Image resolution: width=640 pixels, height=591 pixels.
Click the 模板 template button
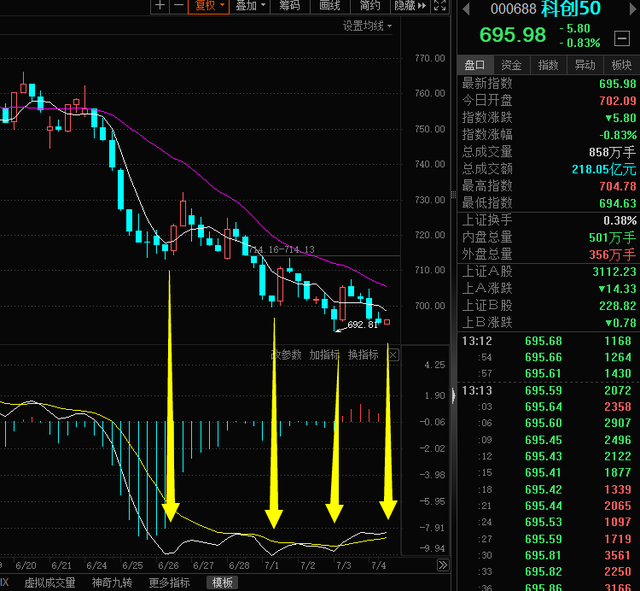point(222,582)
